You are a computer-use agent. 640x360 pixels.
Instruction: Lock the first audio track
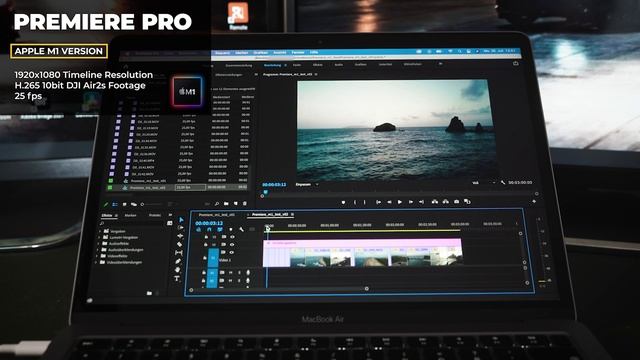(x=204, y=272)
